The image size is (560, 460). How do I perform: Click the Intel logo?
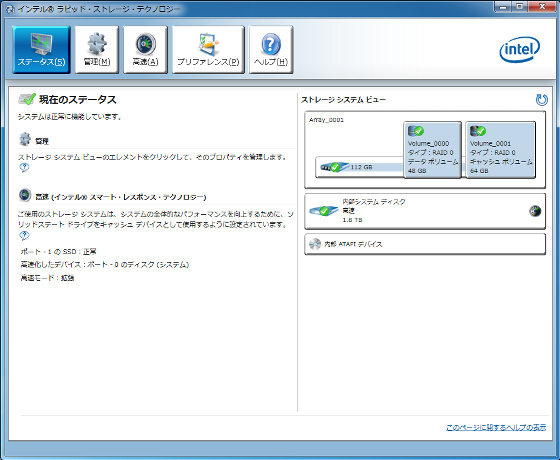519,49
